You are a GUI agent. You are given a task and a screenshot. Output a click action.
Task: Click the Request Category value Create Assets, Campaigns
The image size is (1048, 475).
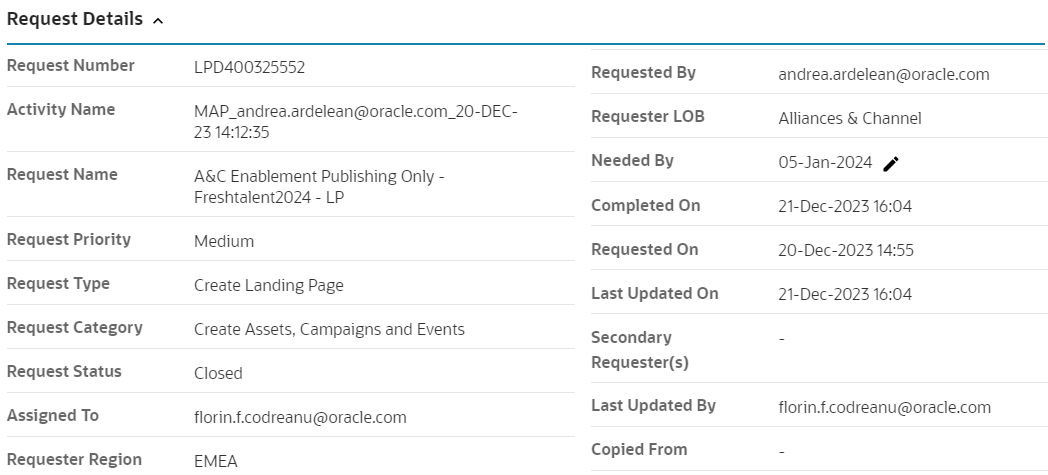pyautogui.click(x=329, y=329)
